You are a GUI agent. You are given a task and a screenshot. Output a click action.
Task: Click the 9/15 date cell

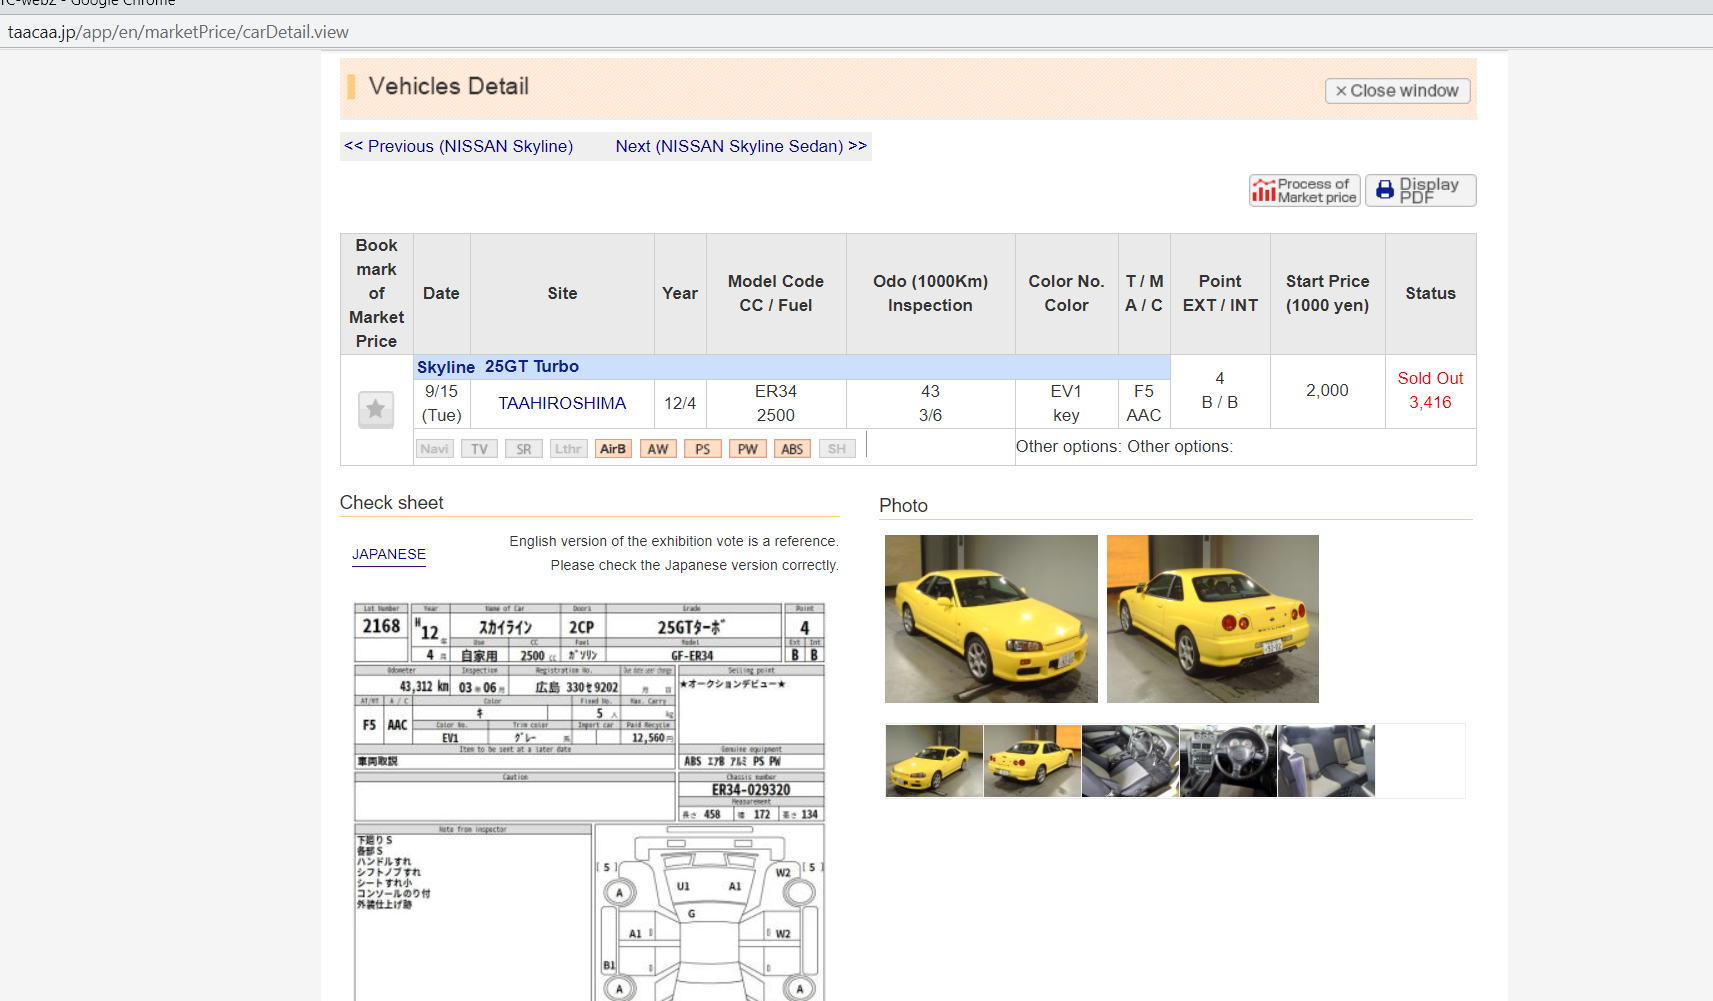click(x=441, y=403)
